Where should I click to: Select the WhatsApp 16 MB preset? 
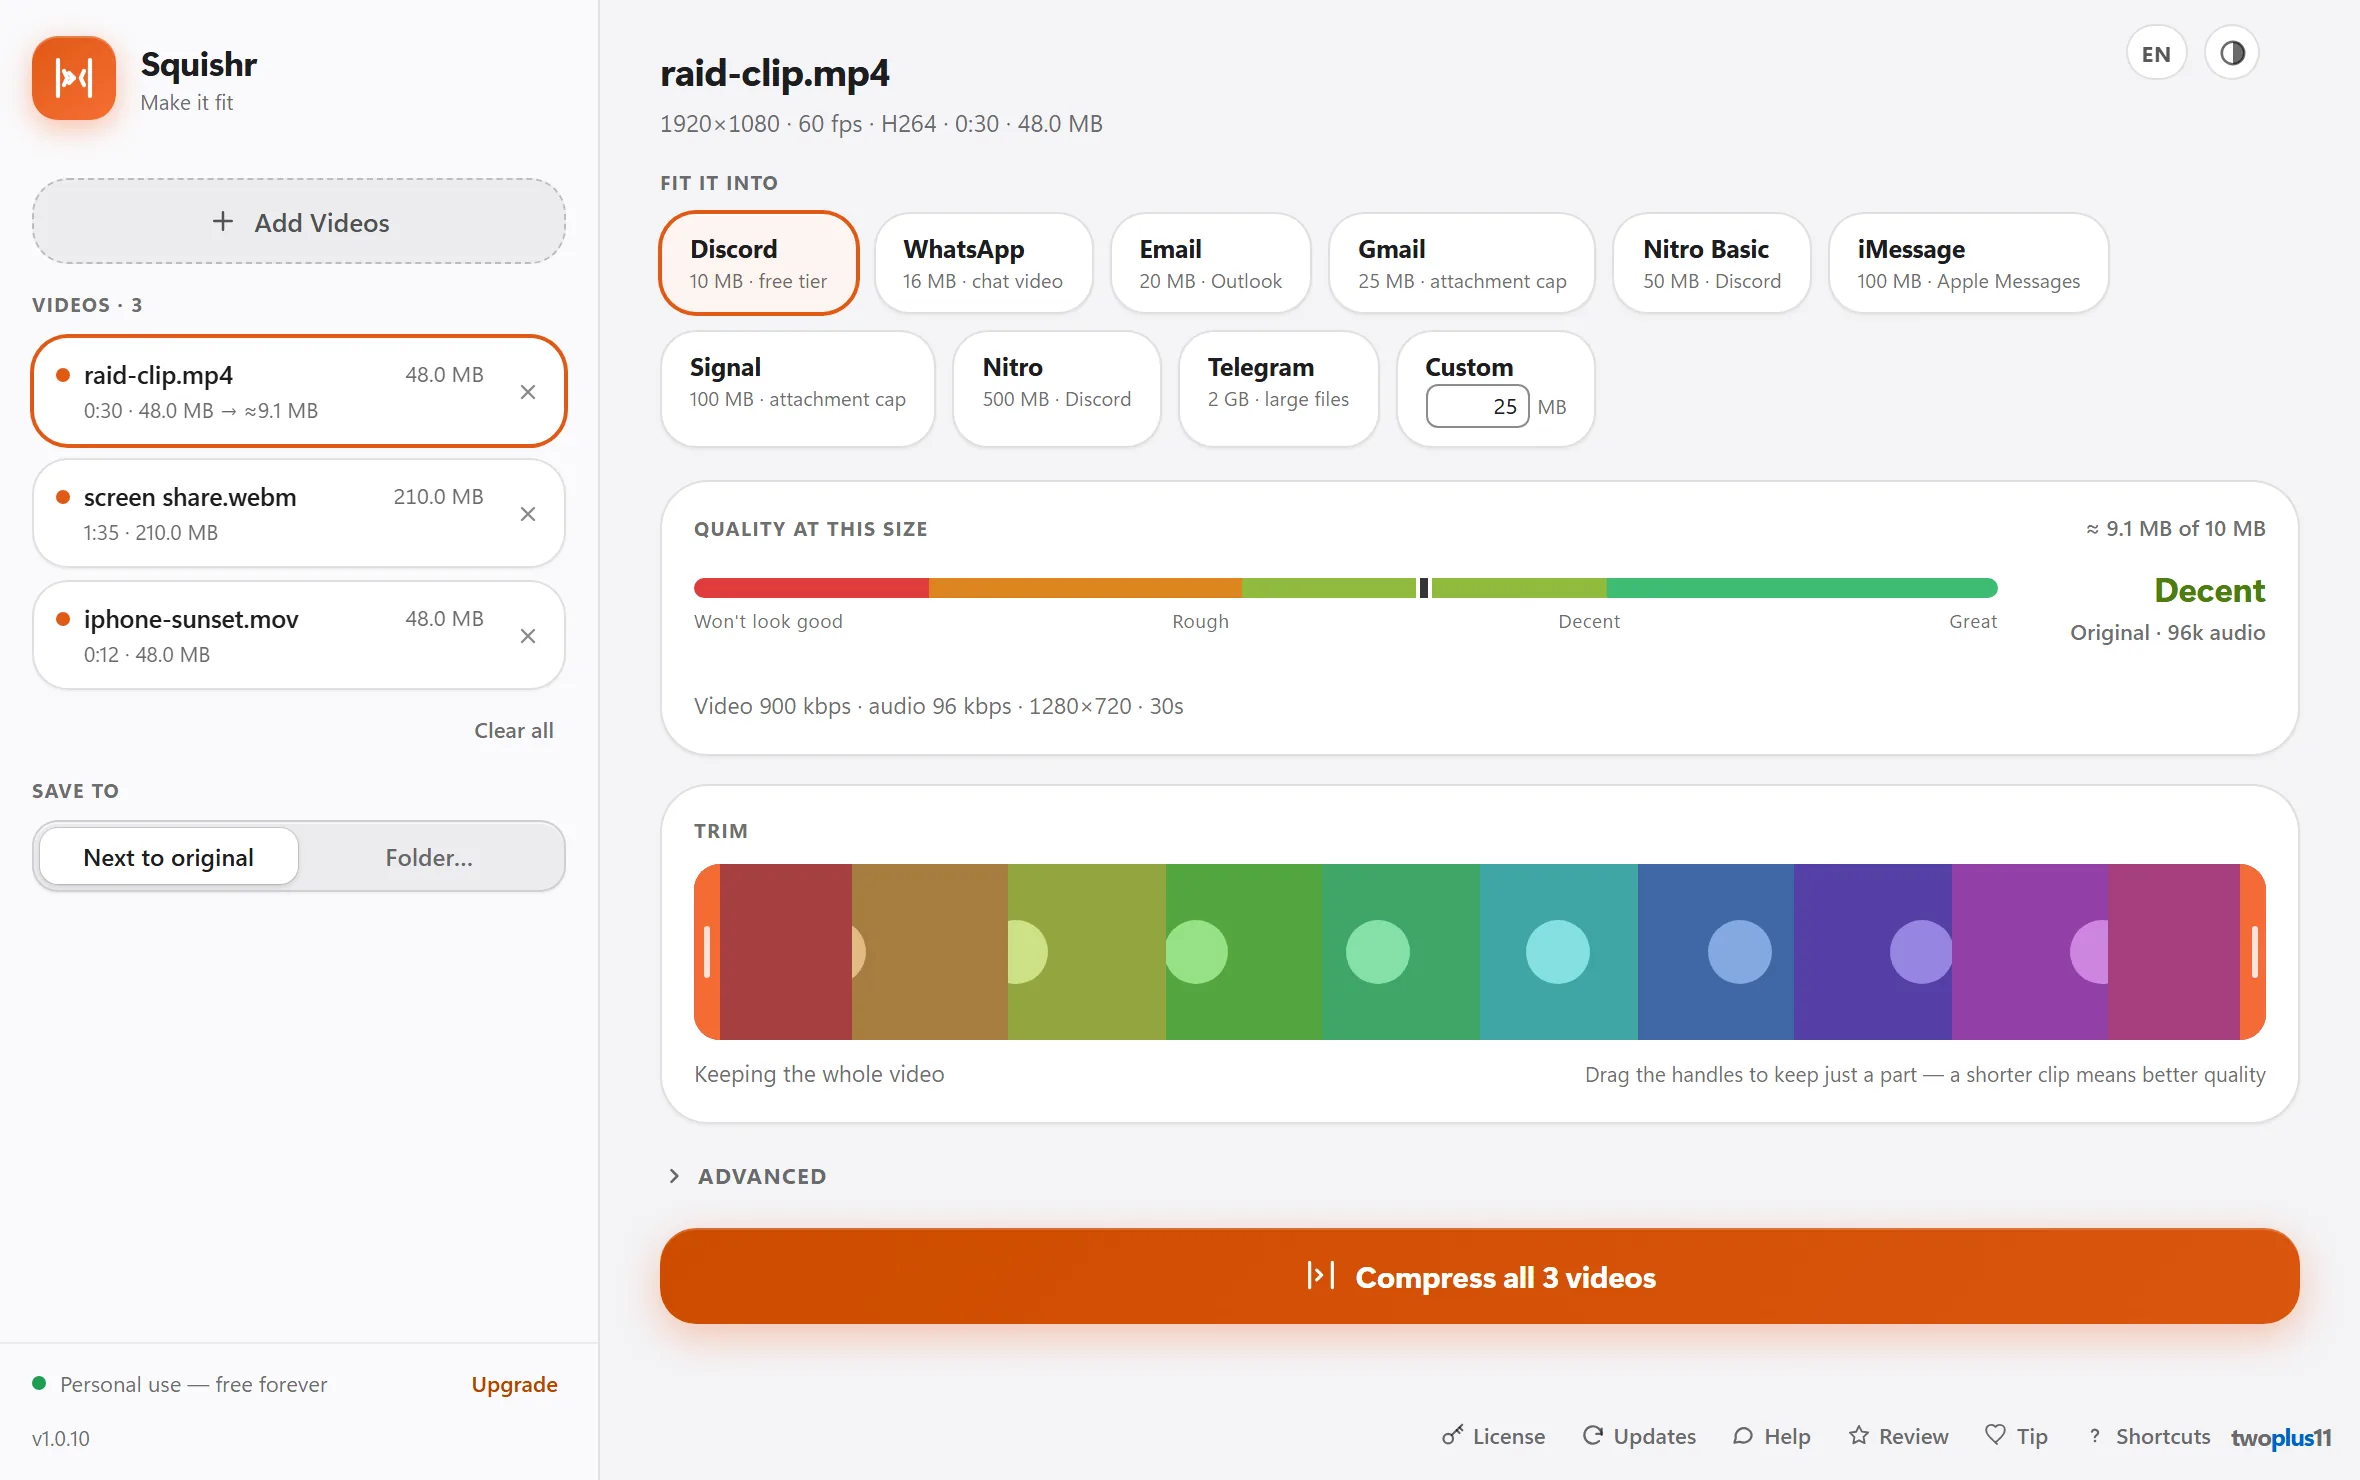pos(983,264)
